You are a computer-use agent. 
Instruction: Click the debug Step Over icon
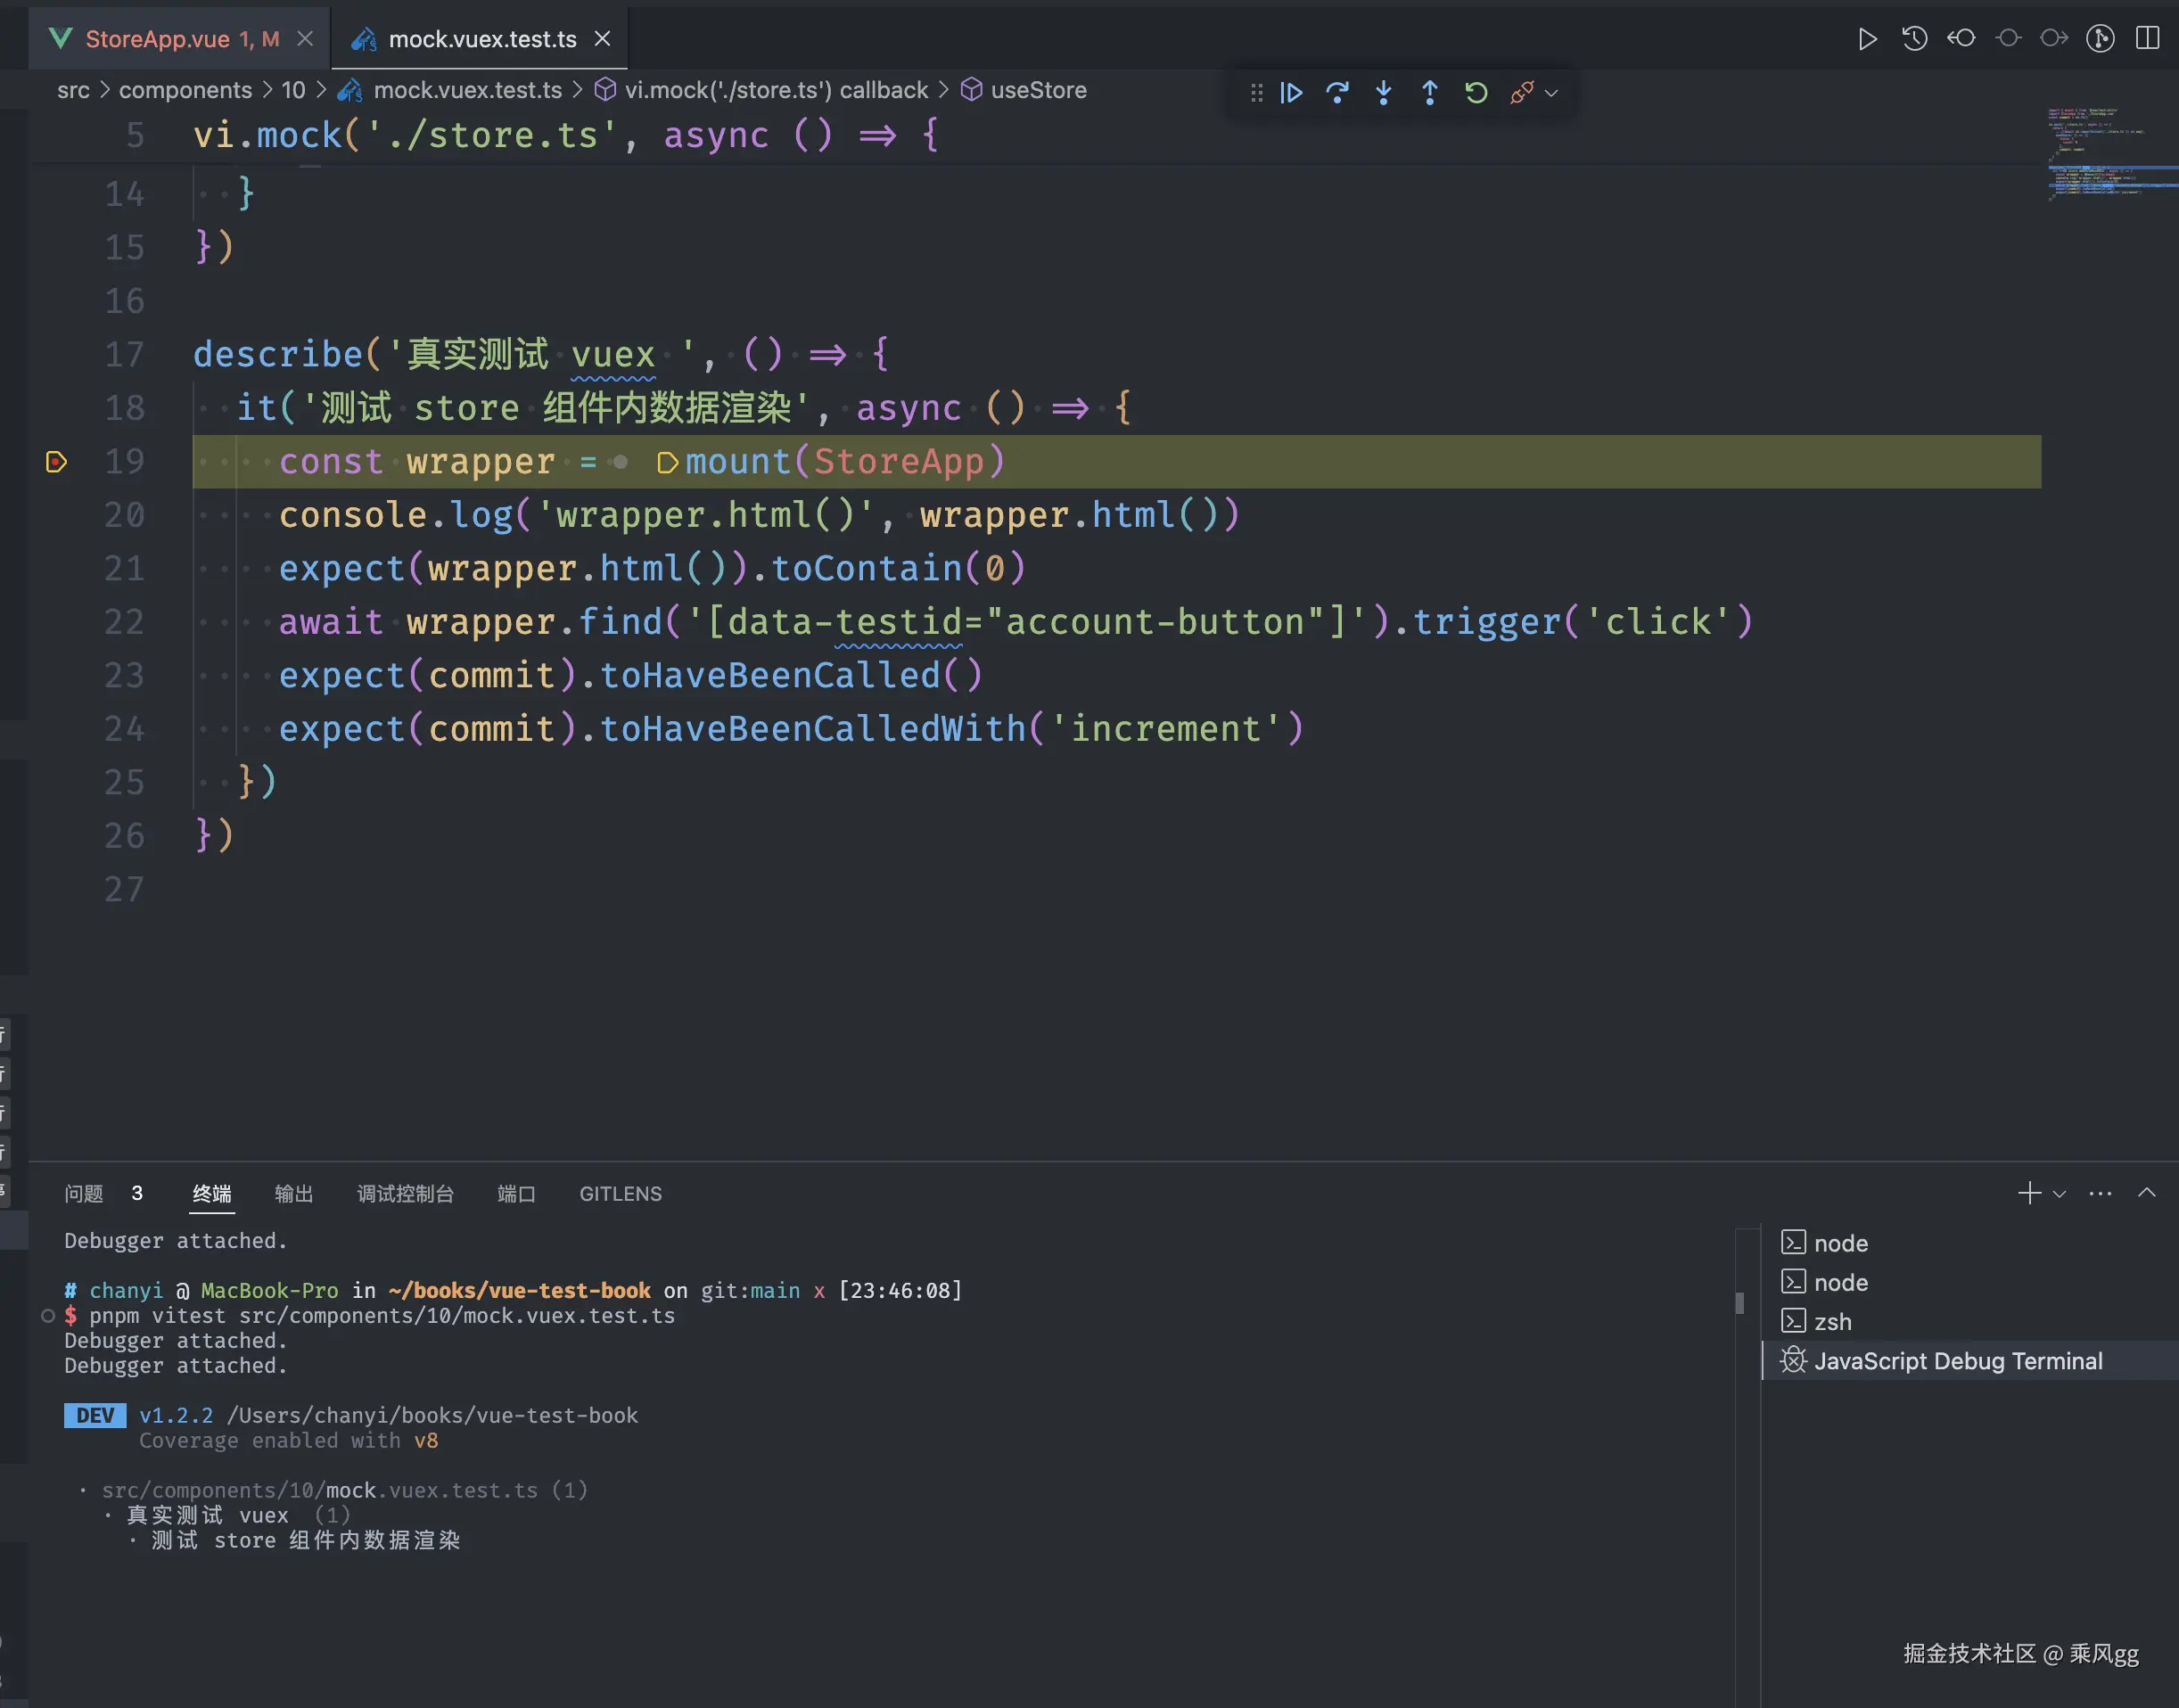[1337, 93]
